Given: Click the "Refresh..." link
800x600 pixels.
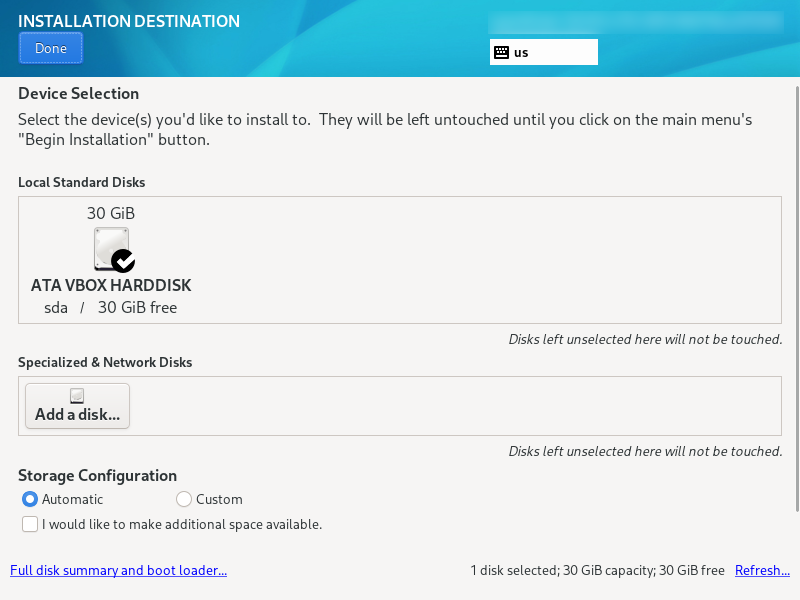Looking at the screenshot, I should (x=762, y=571).
